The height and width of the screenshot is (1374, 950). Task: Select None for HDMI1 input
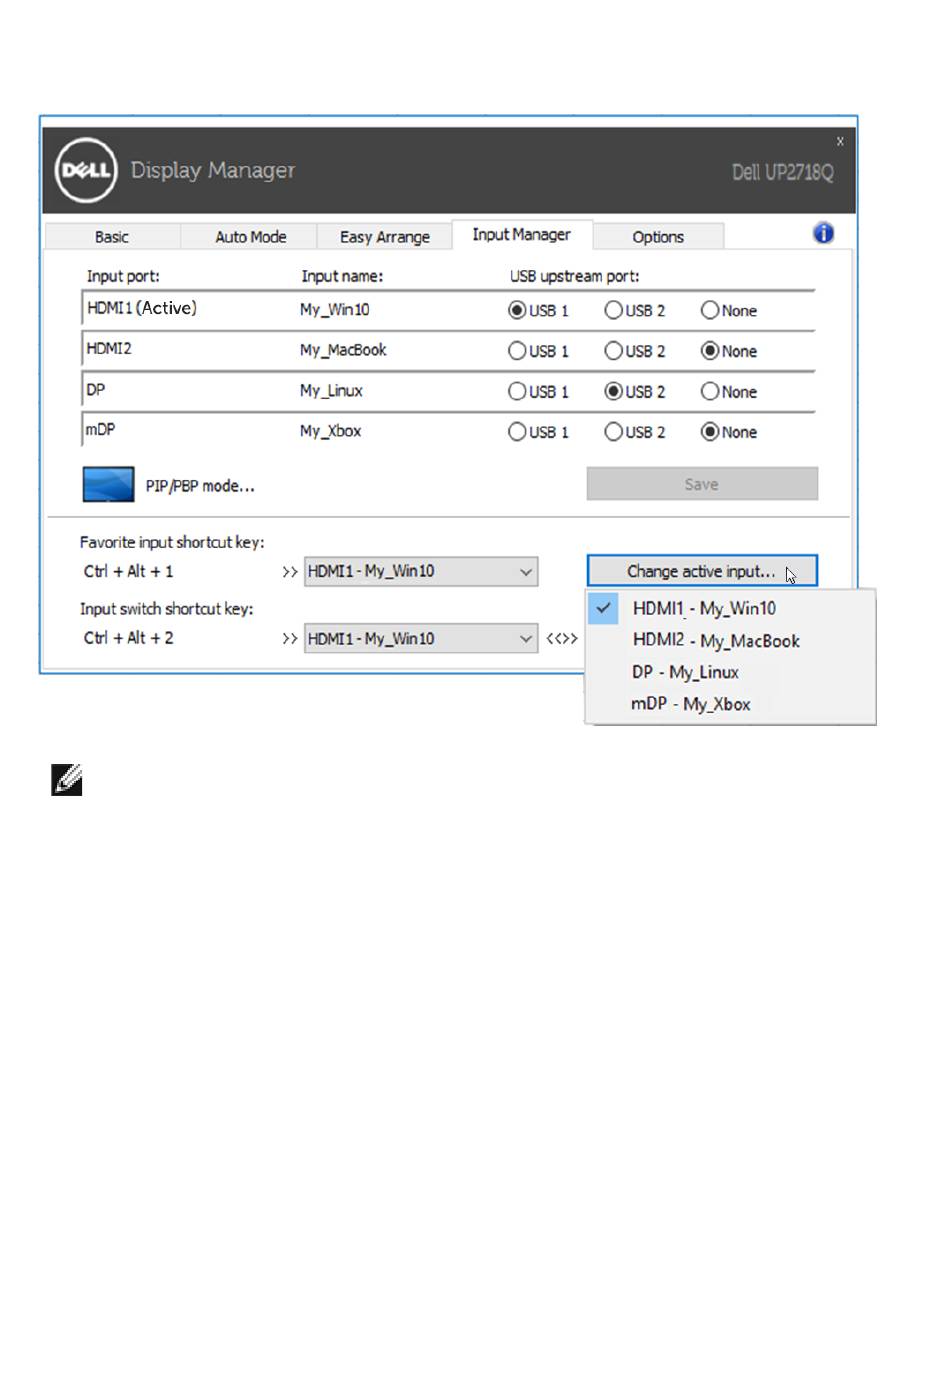pyautogui.click(x=710, y=310)
